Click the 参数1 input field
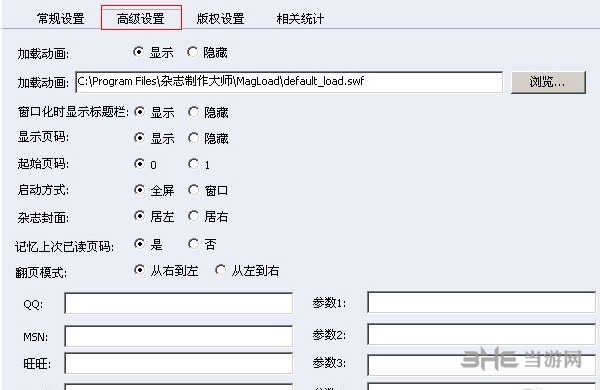This screenshot has width=600, height=390. (x=481, y=302)
